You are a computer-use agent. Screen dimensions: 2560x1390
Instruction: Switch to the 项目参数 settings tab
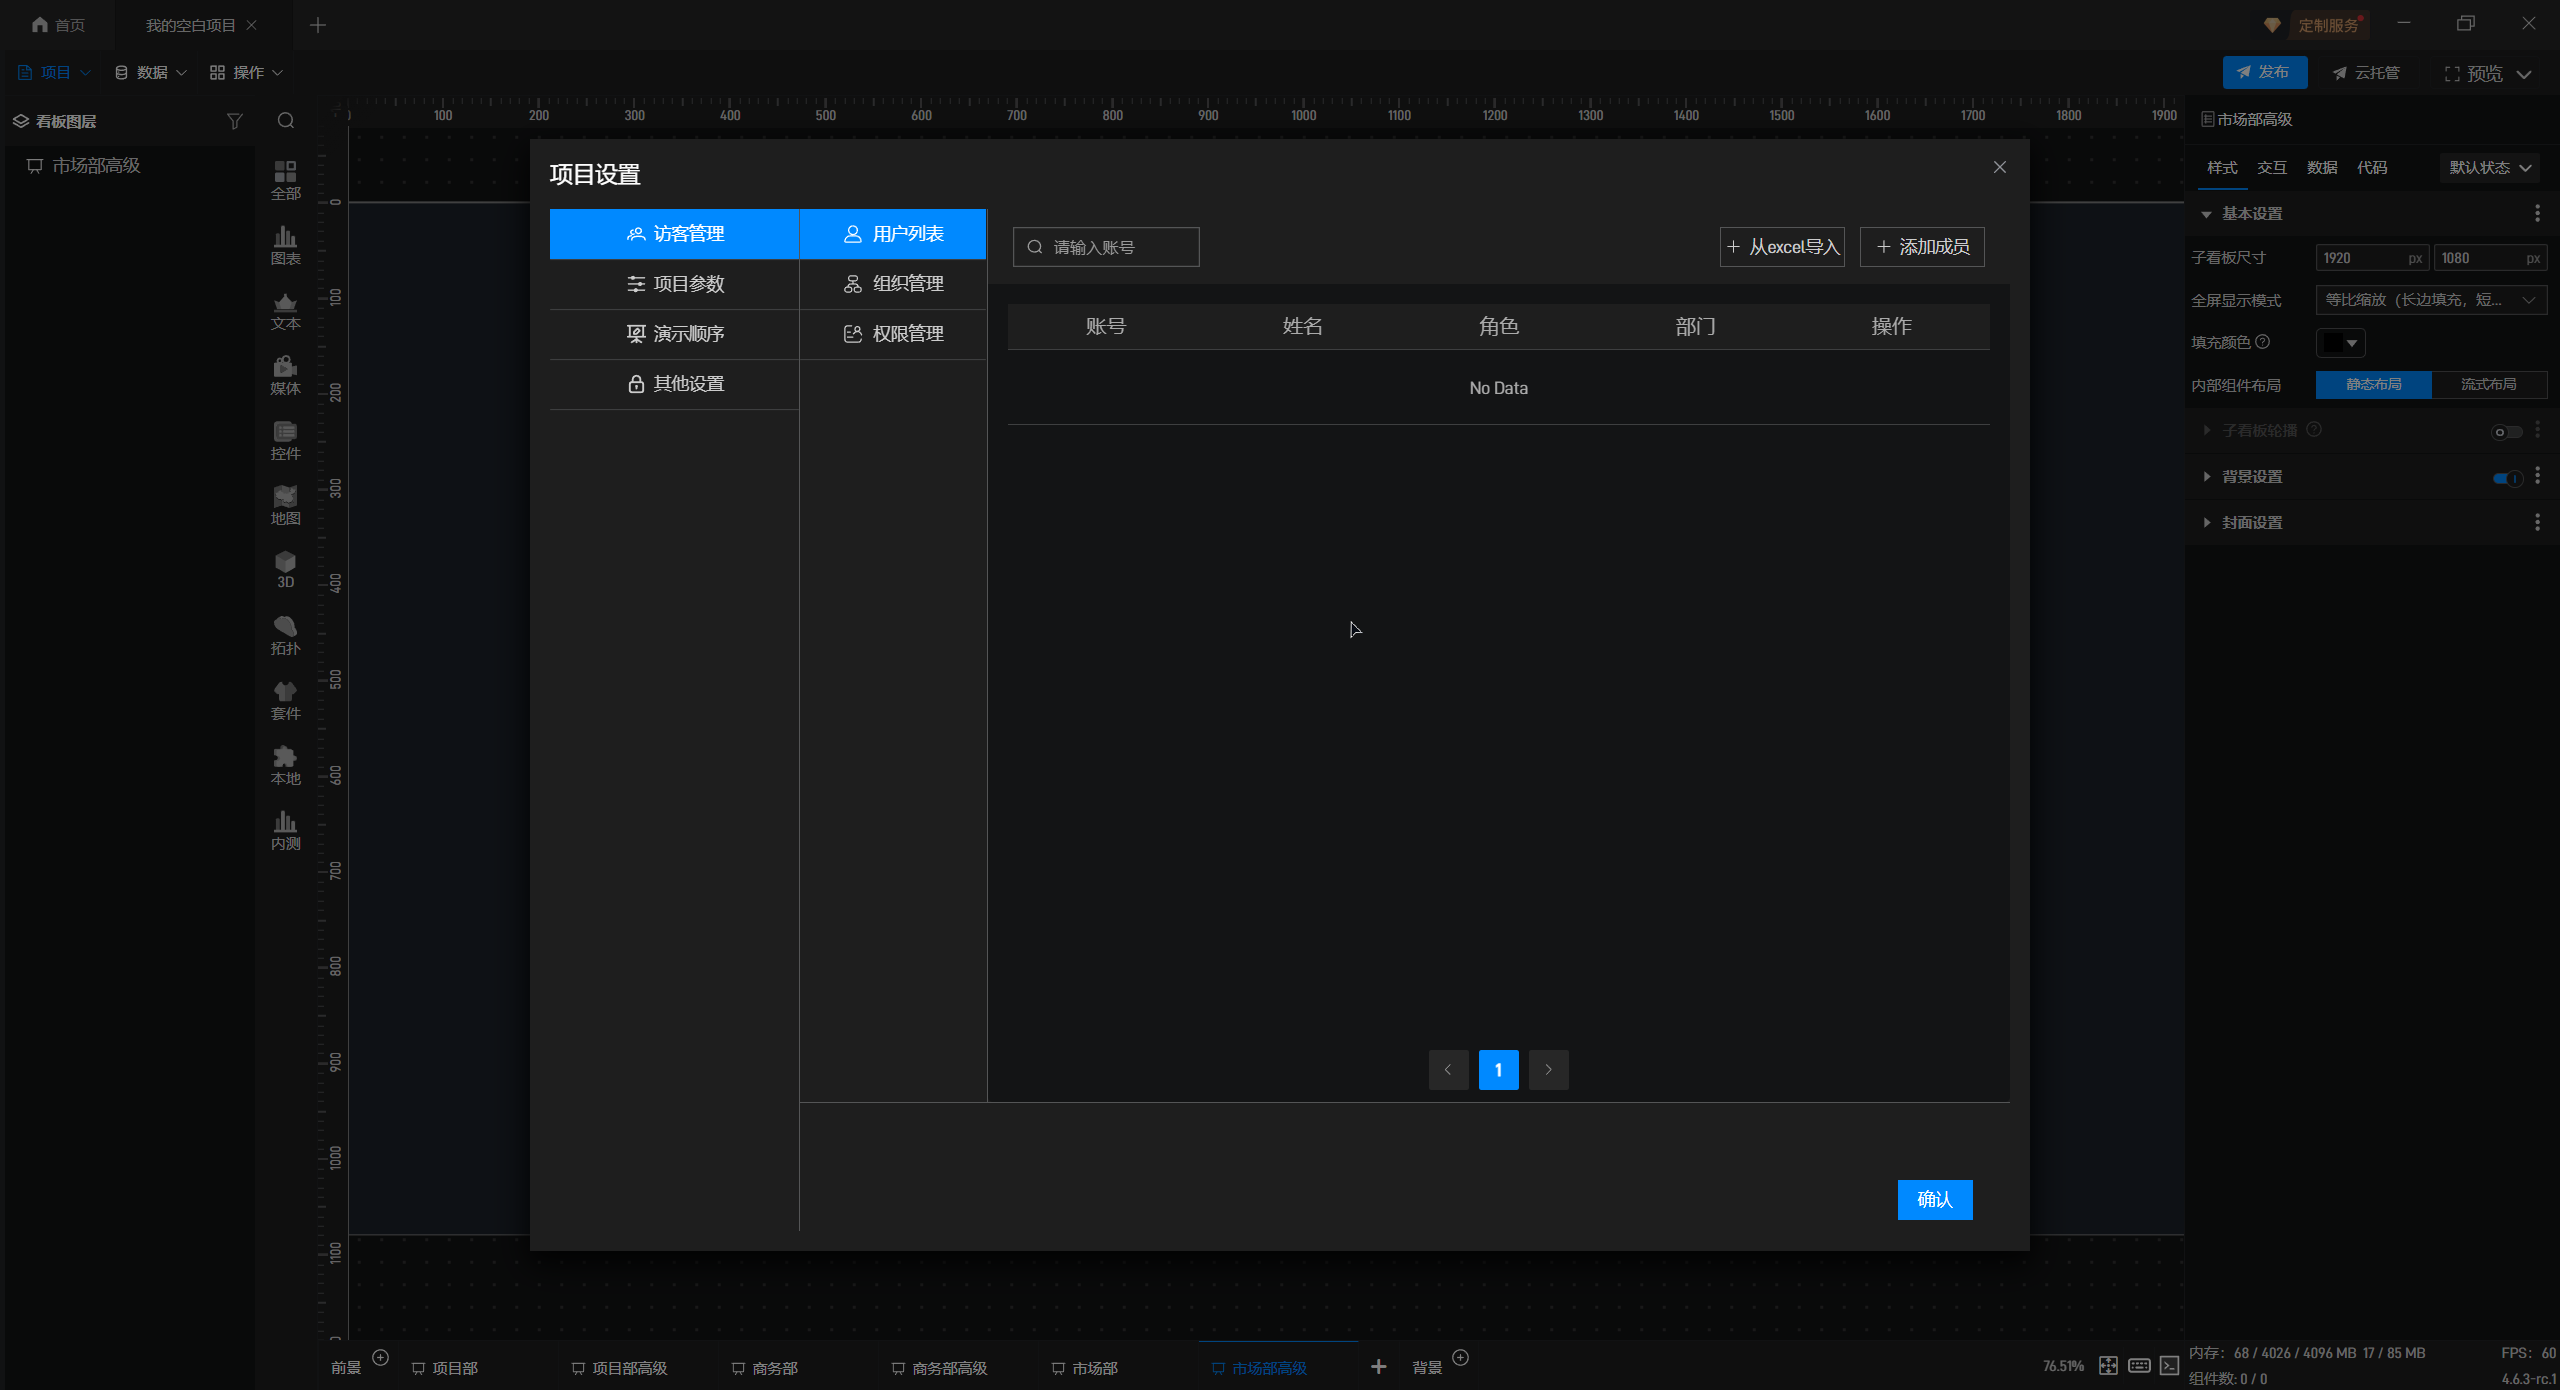[675, 284]
